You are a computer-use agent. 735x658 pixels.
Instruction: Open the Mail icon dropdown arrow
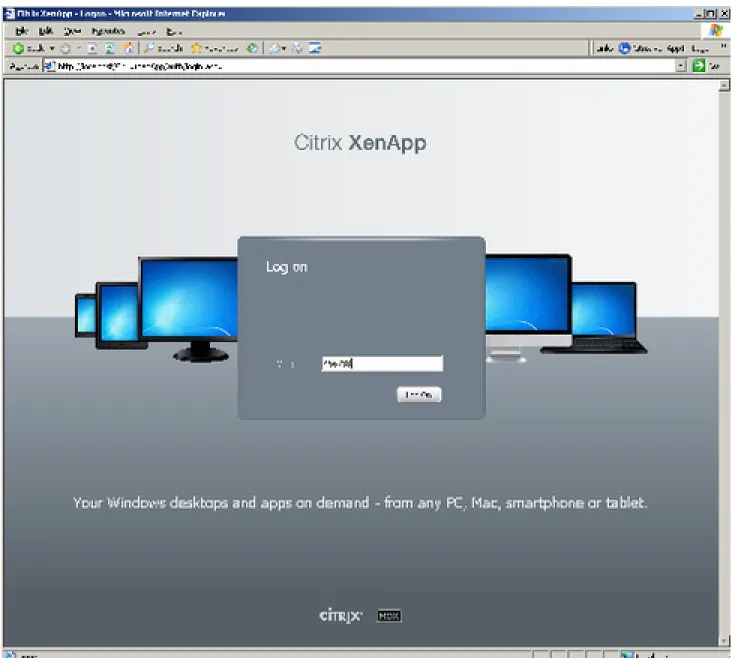click(284, 48)
